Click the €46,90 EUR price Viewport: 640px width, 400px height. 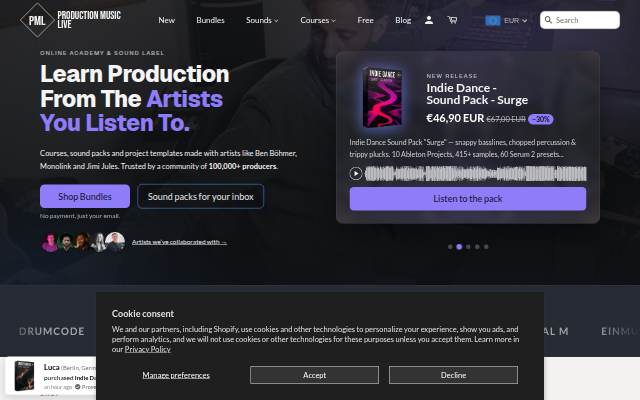pos(455,118)
